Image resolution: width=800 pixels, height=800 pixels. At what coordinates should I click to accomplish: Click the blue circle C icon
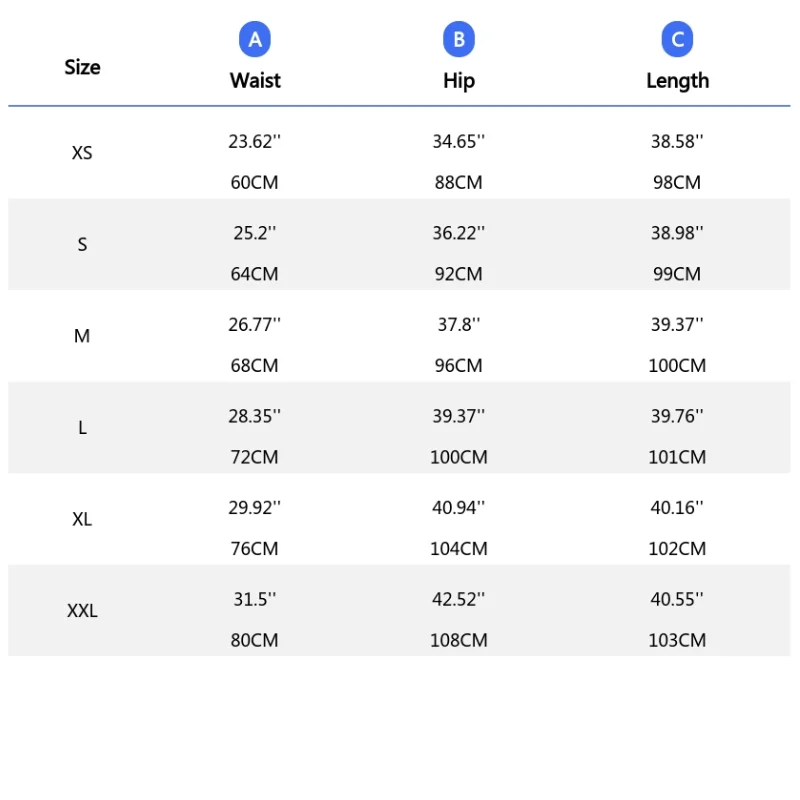[x=677, y=40]
